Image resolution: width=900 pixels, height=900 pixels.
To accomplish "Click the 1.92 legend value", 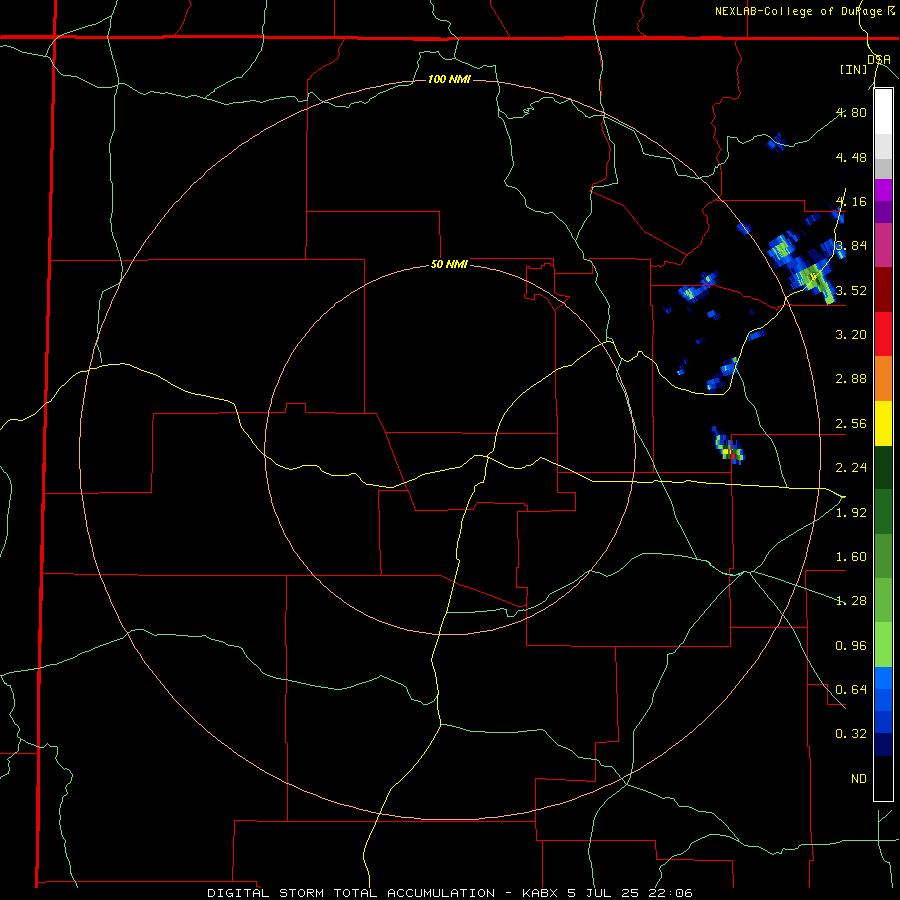I will pos(851,513).
